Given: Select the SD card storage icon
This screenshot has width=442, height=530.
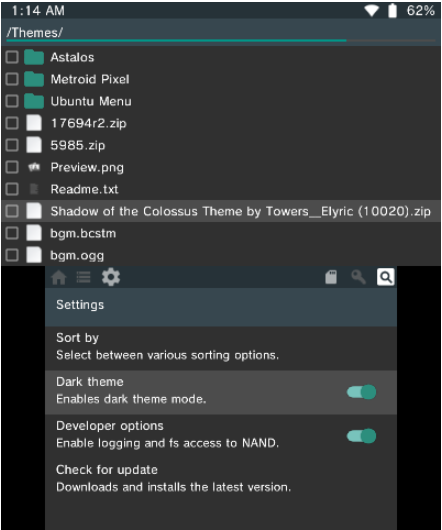Looking at the screenshot, I should (331, 277).
